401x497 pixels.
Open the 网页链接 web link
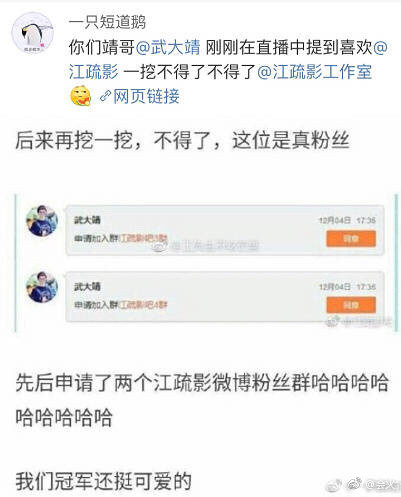click(146, 96)
